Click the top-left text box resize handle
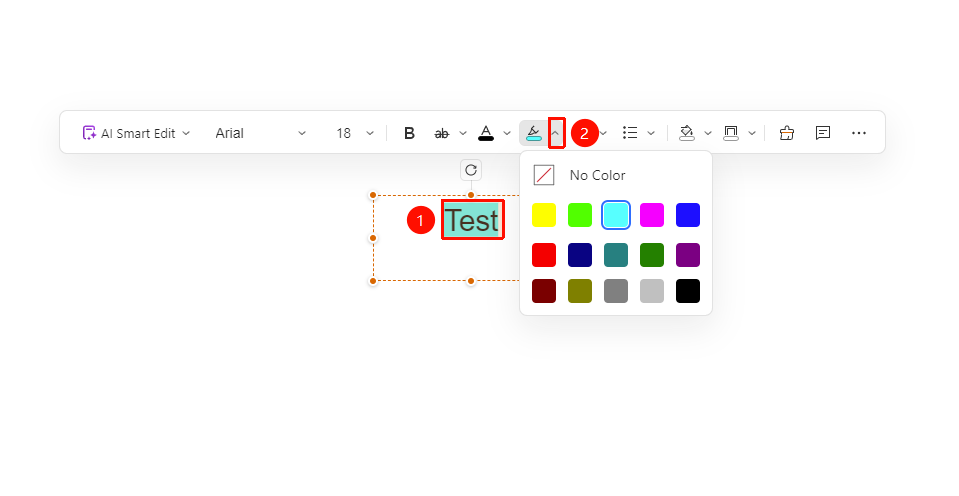The image size is (959, 496). 373,195
